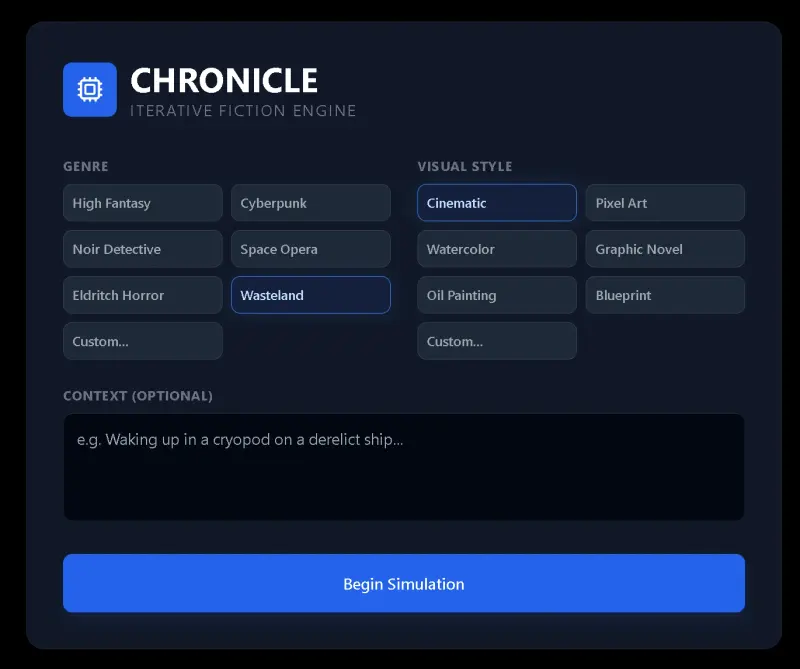The width and height of the screenshot is (800, 669).
Task: Open the Custom genre option
Action: [143, 341]
